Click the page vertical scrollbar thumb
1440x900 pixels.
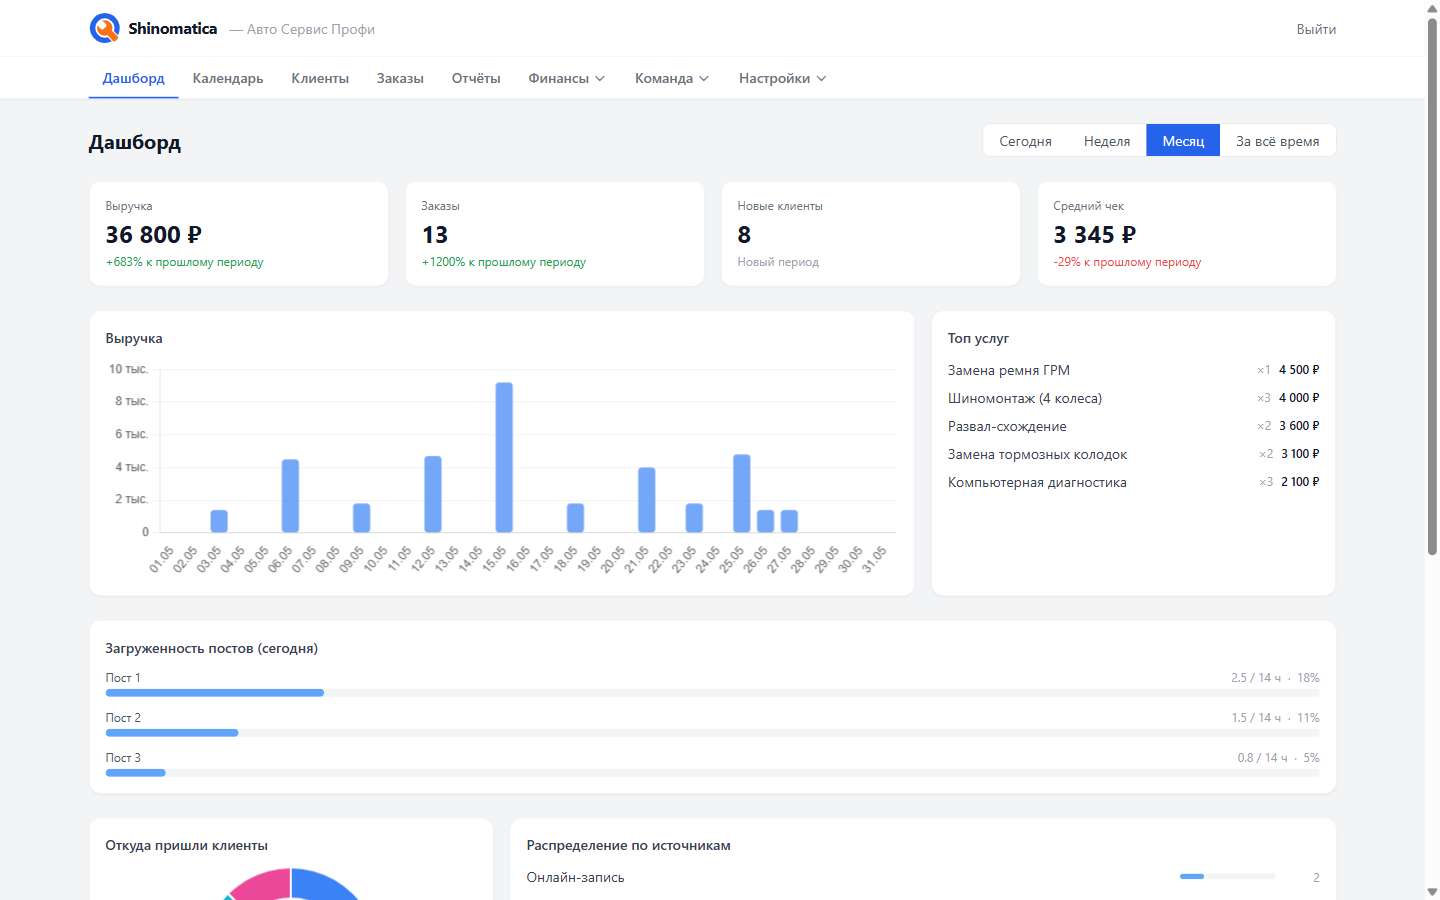(1432, 285)
